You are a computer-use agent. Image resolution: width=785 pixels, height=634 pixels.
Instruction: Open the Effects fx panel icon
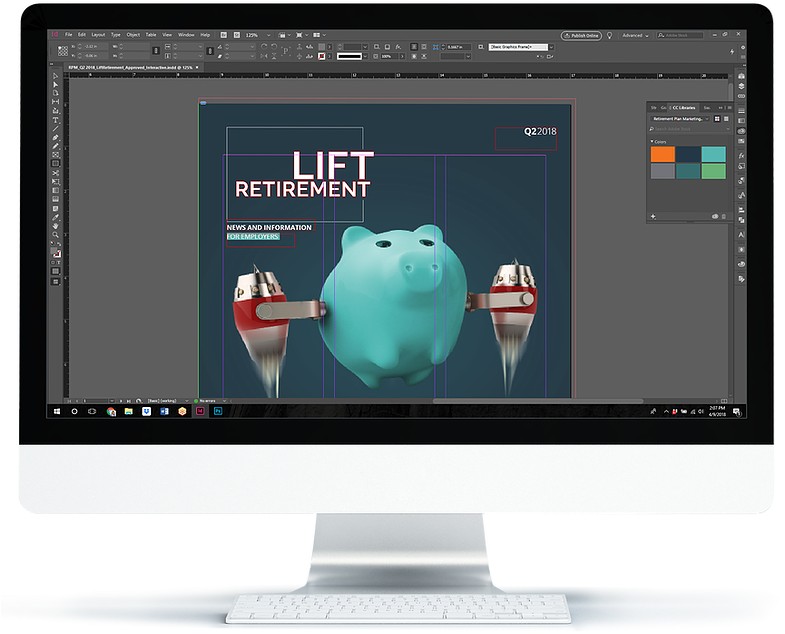741,156
